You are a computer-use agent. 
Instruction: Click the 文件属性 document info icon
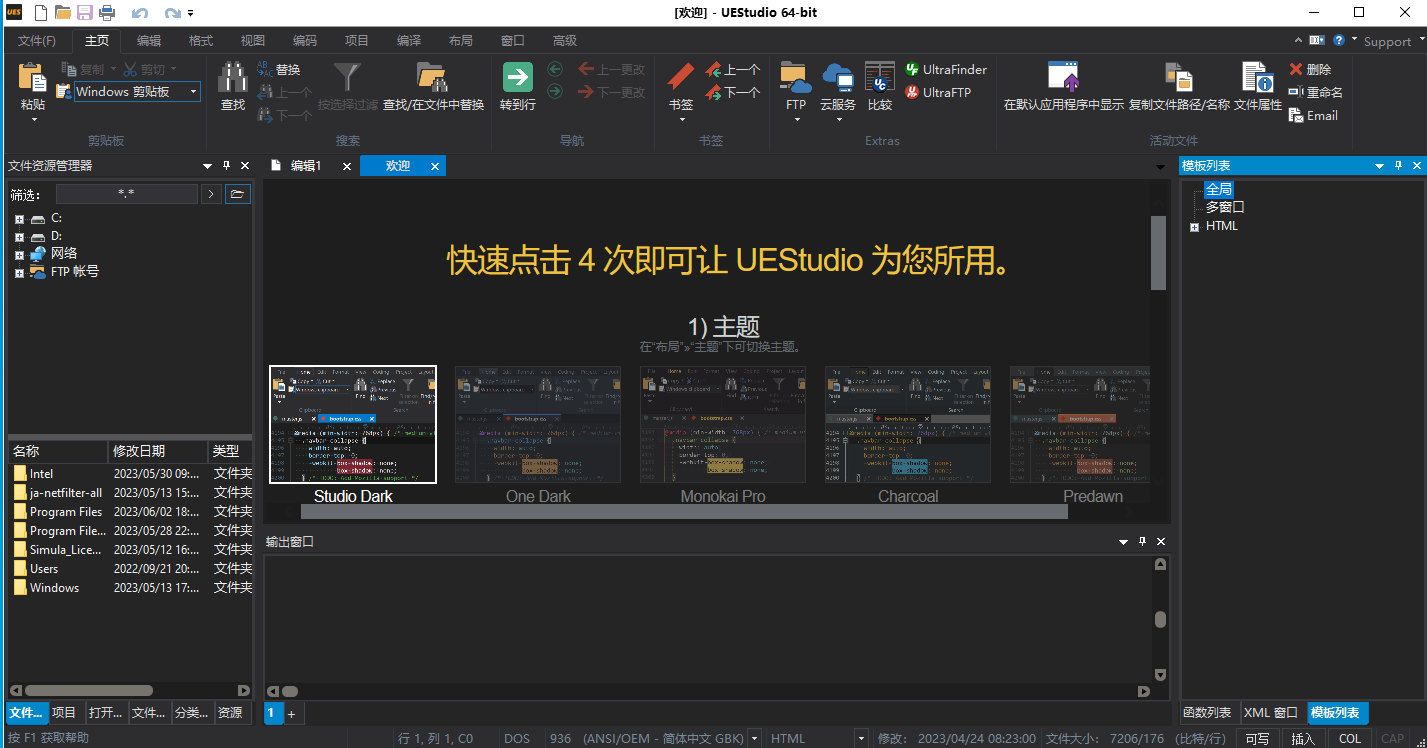coord(1257,78)
